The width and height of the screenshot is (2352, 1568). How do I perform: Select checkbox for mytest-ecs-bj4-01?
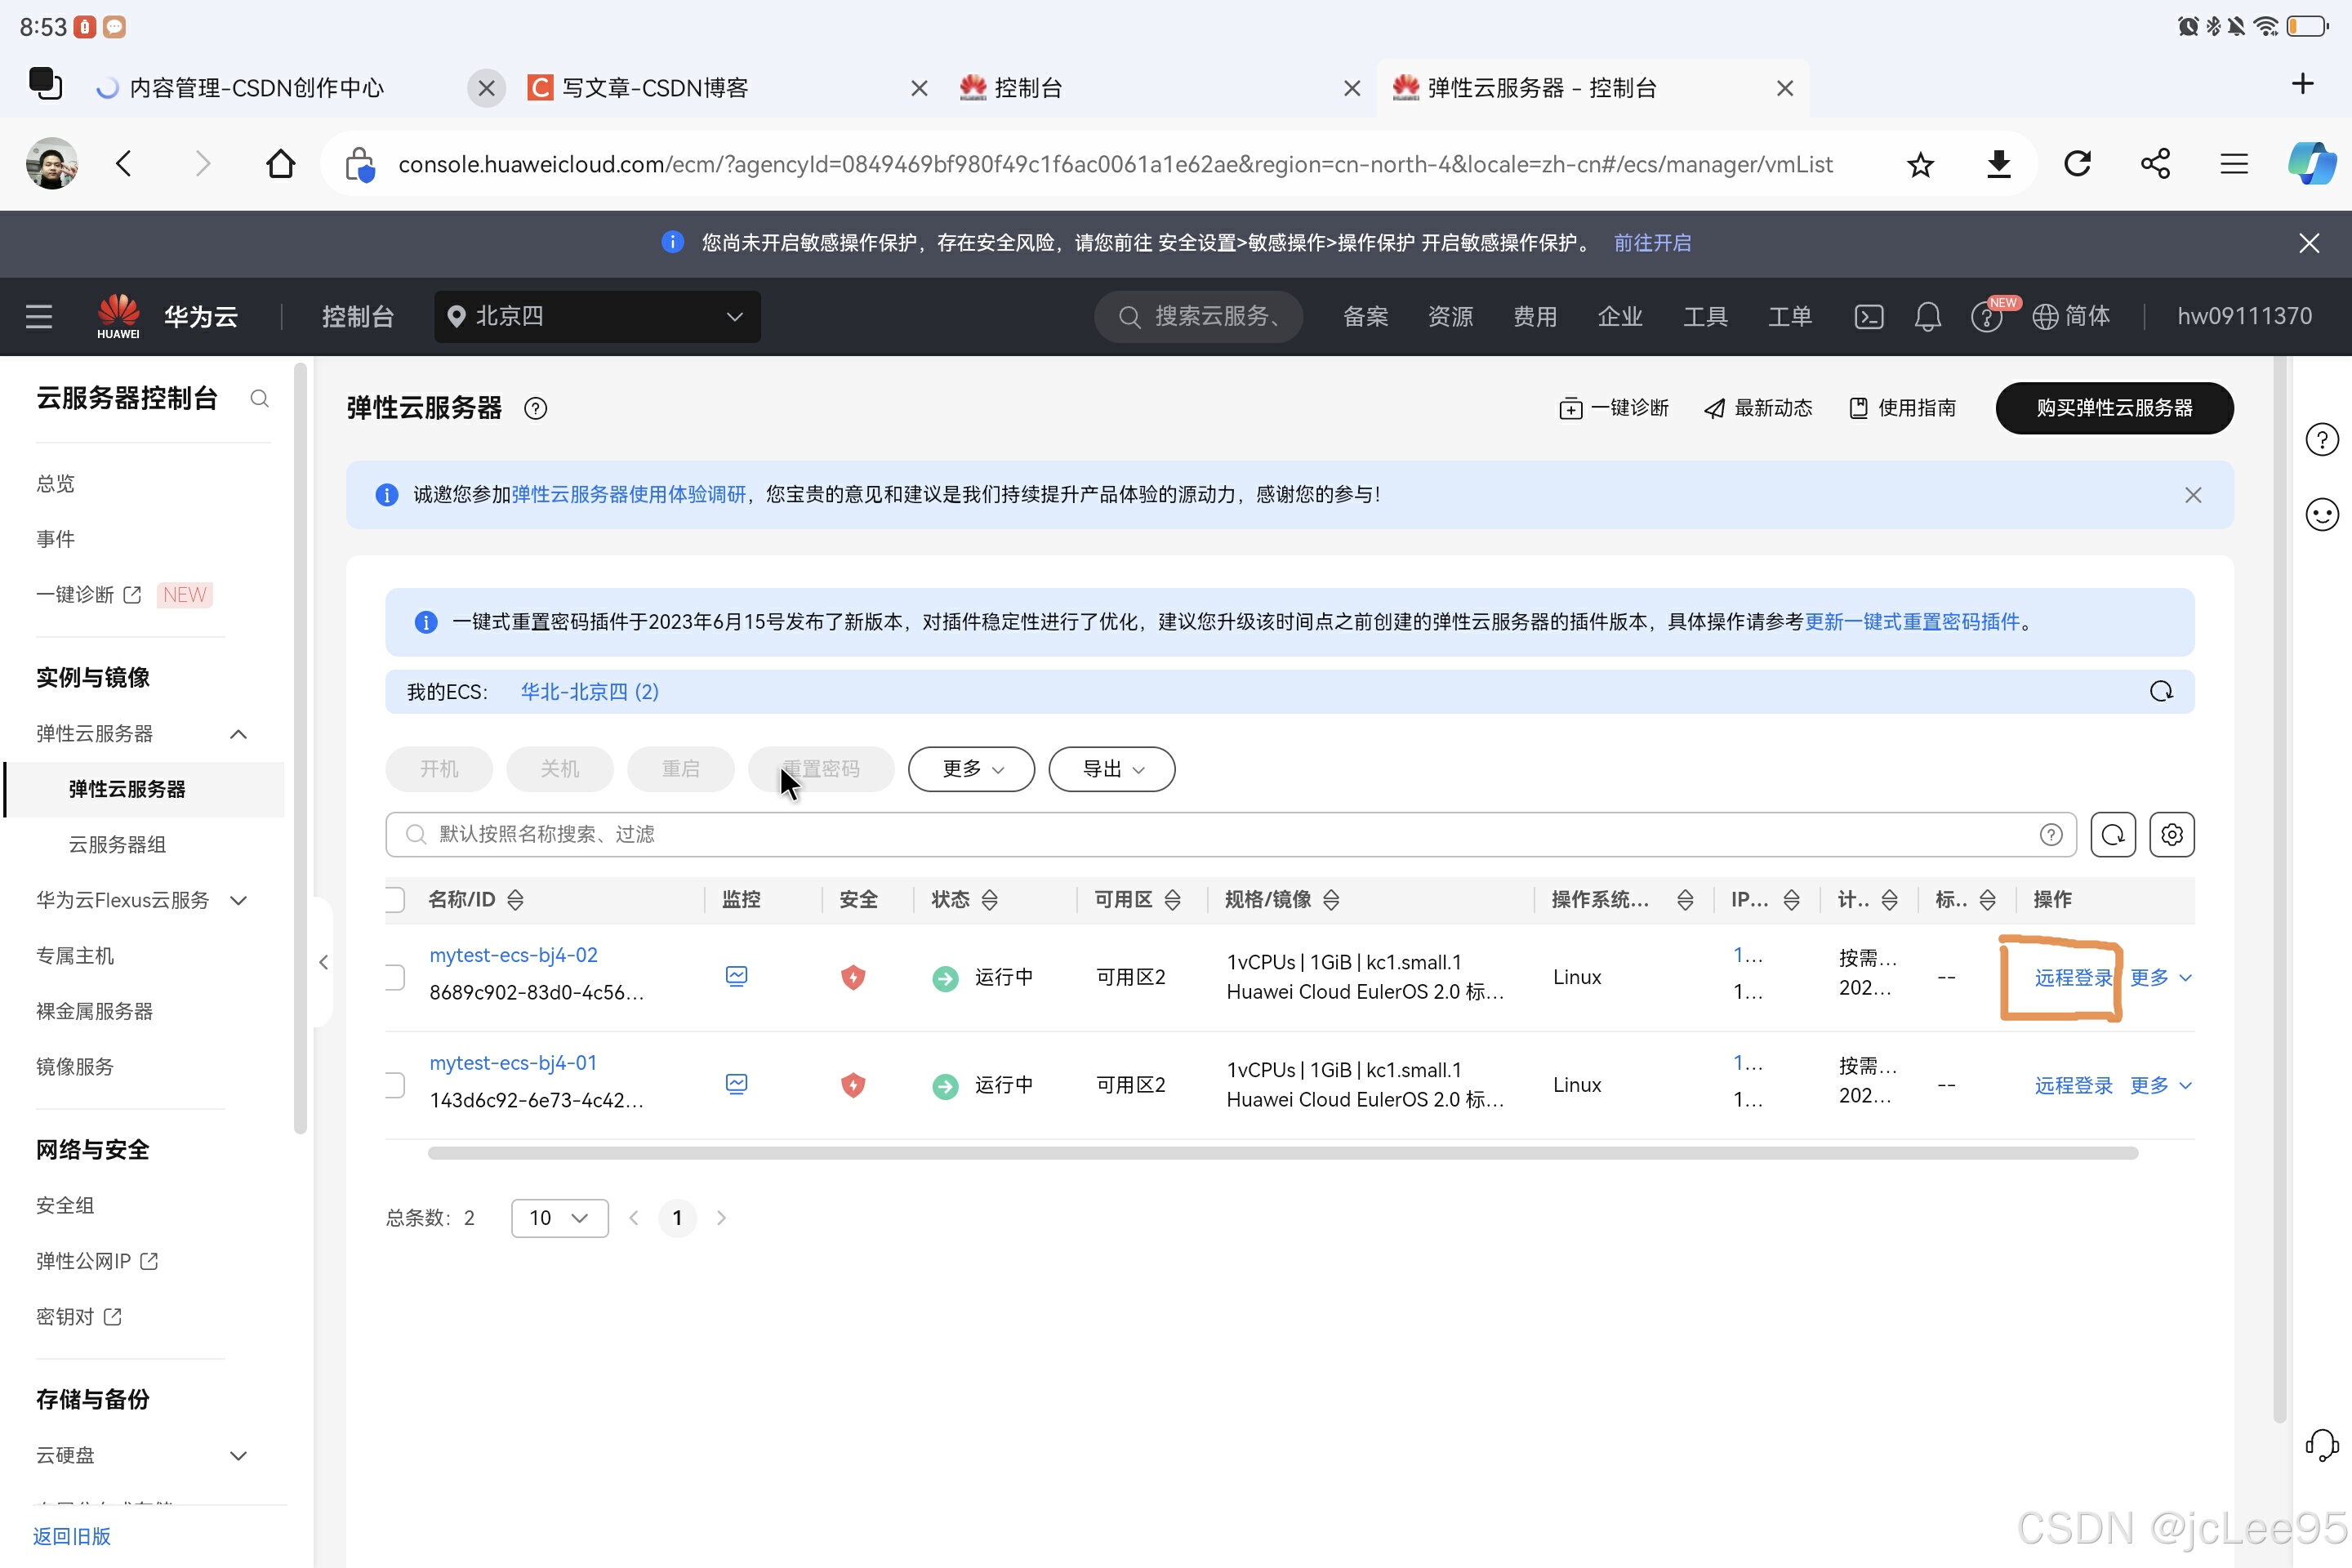coord(396,1085)
